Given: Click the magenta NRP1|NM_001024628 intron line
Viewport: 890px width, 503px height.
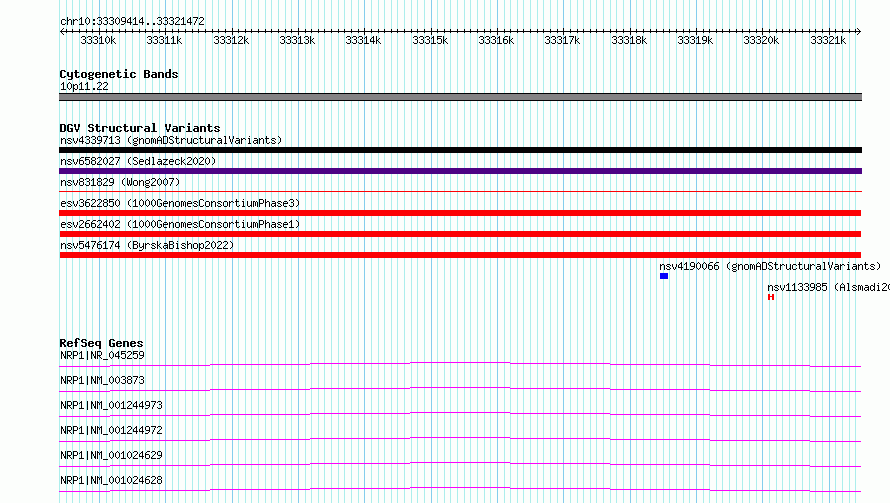Looking at the screenshot, I should pyautogui.click(x=460, y=489).
